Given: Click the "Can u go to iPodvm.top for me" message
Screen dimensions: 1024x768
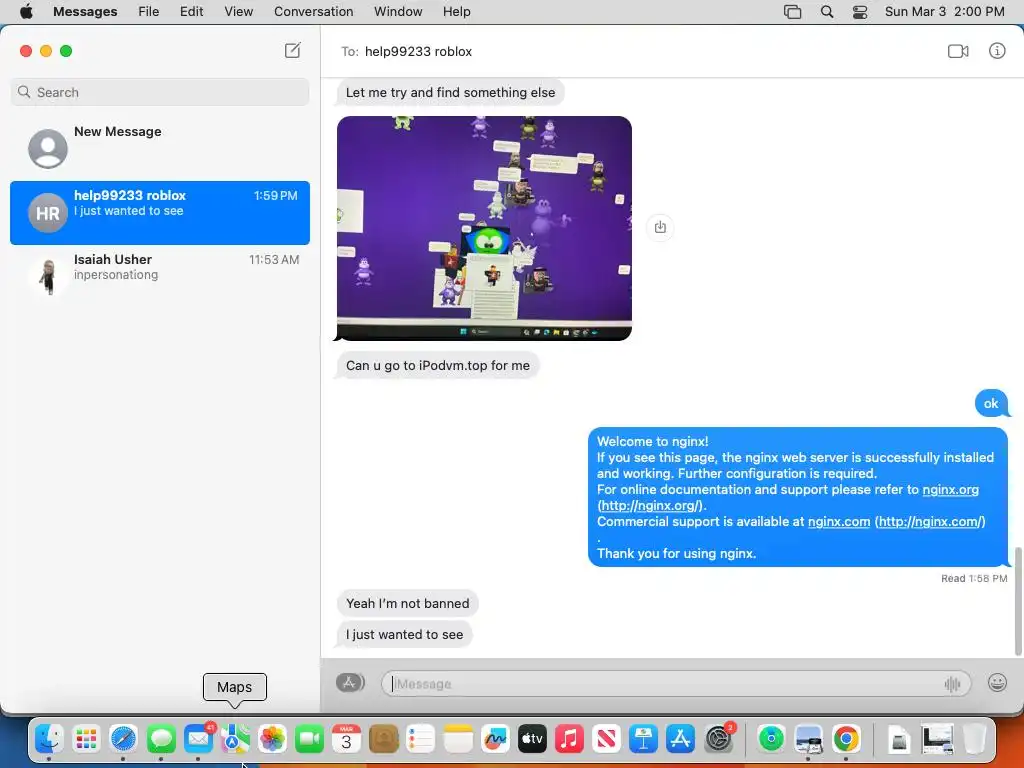Looking at the screenshot, I should [438, 366].
